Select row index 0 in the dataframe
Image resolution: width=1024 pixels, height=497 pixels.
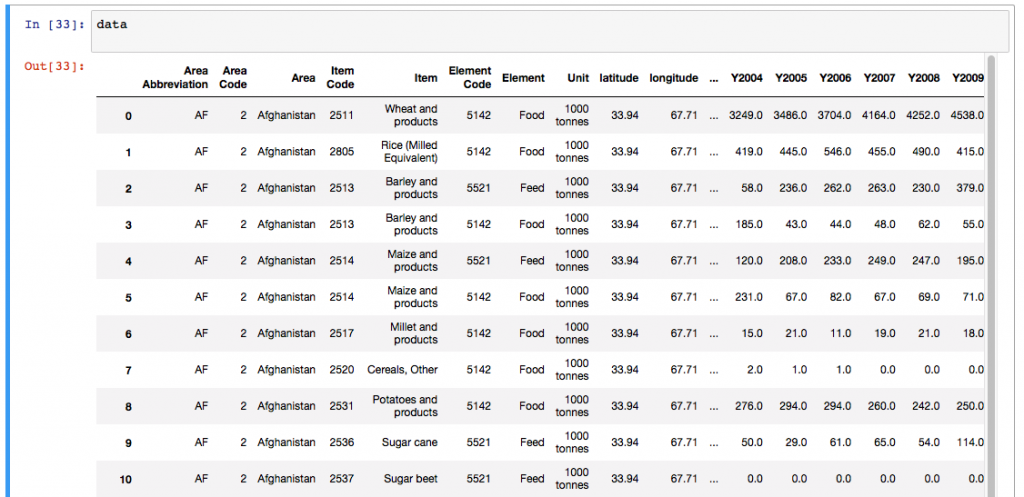coord(127,116)
